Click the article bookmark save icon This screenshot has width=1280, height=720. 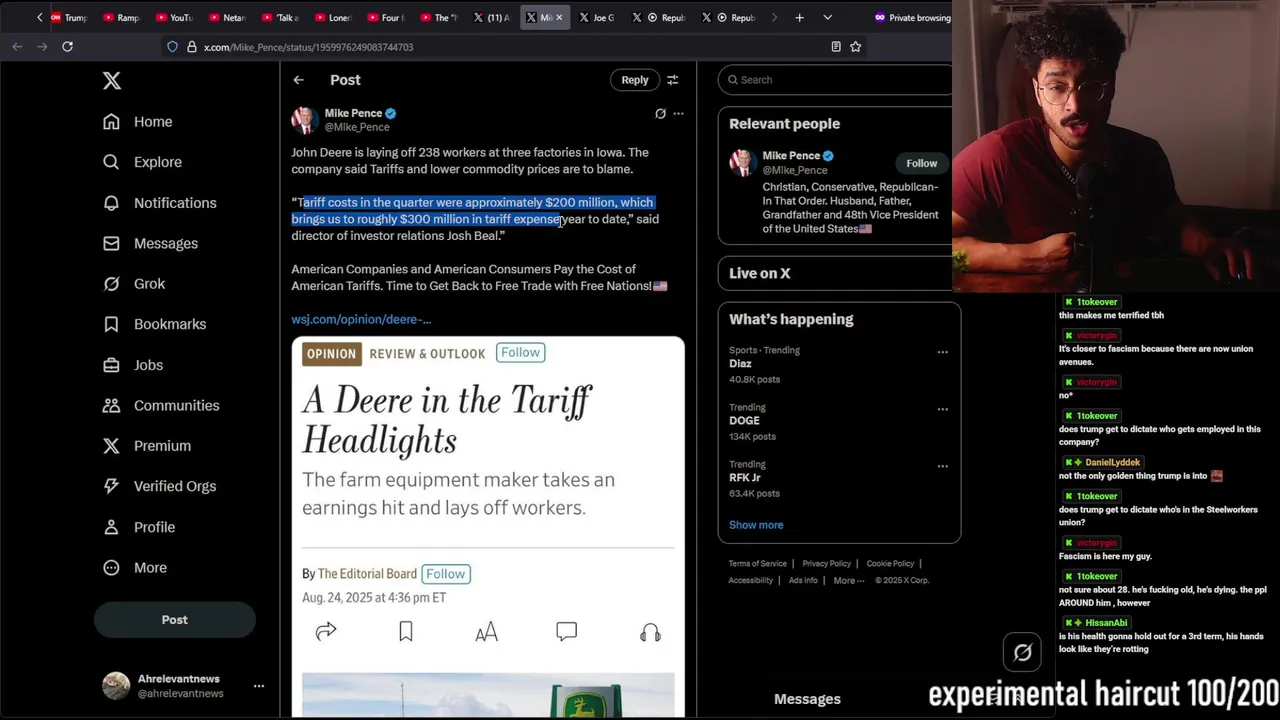pos(406,632)
